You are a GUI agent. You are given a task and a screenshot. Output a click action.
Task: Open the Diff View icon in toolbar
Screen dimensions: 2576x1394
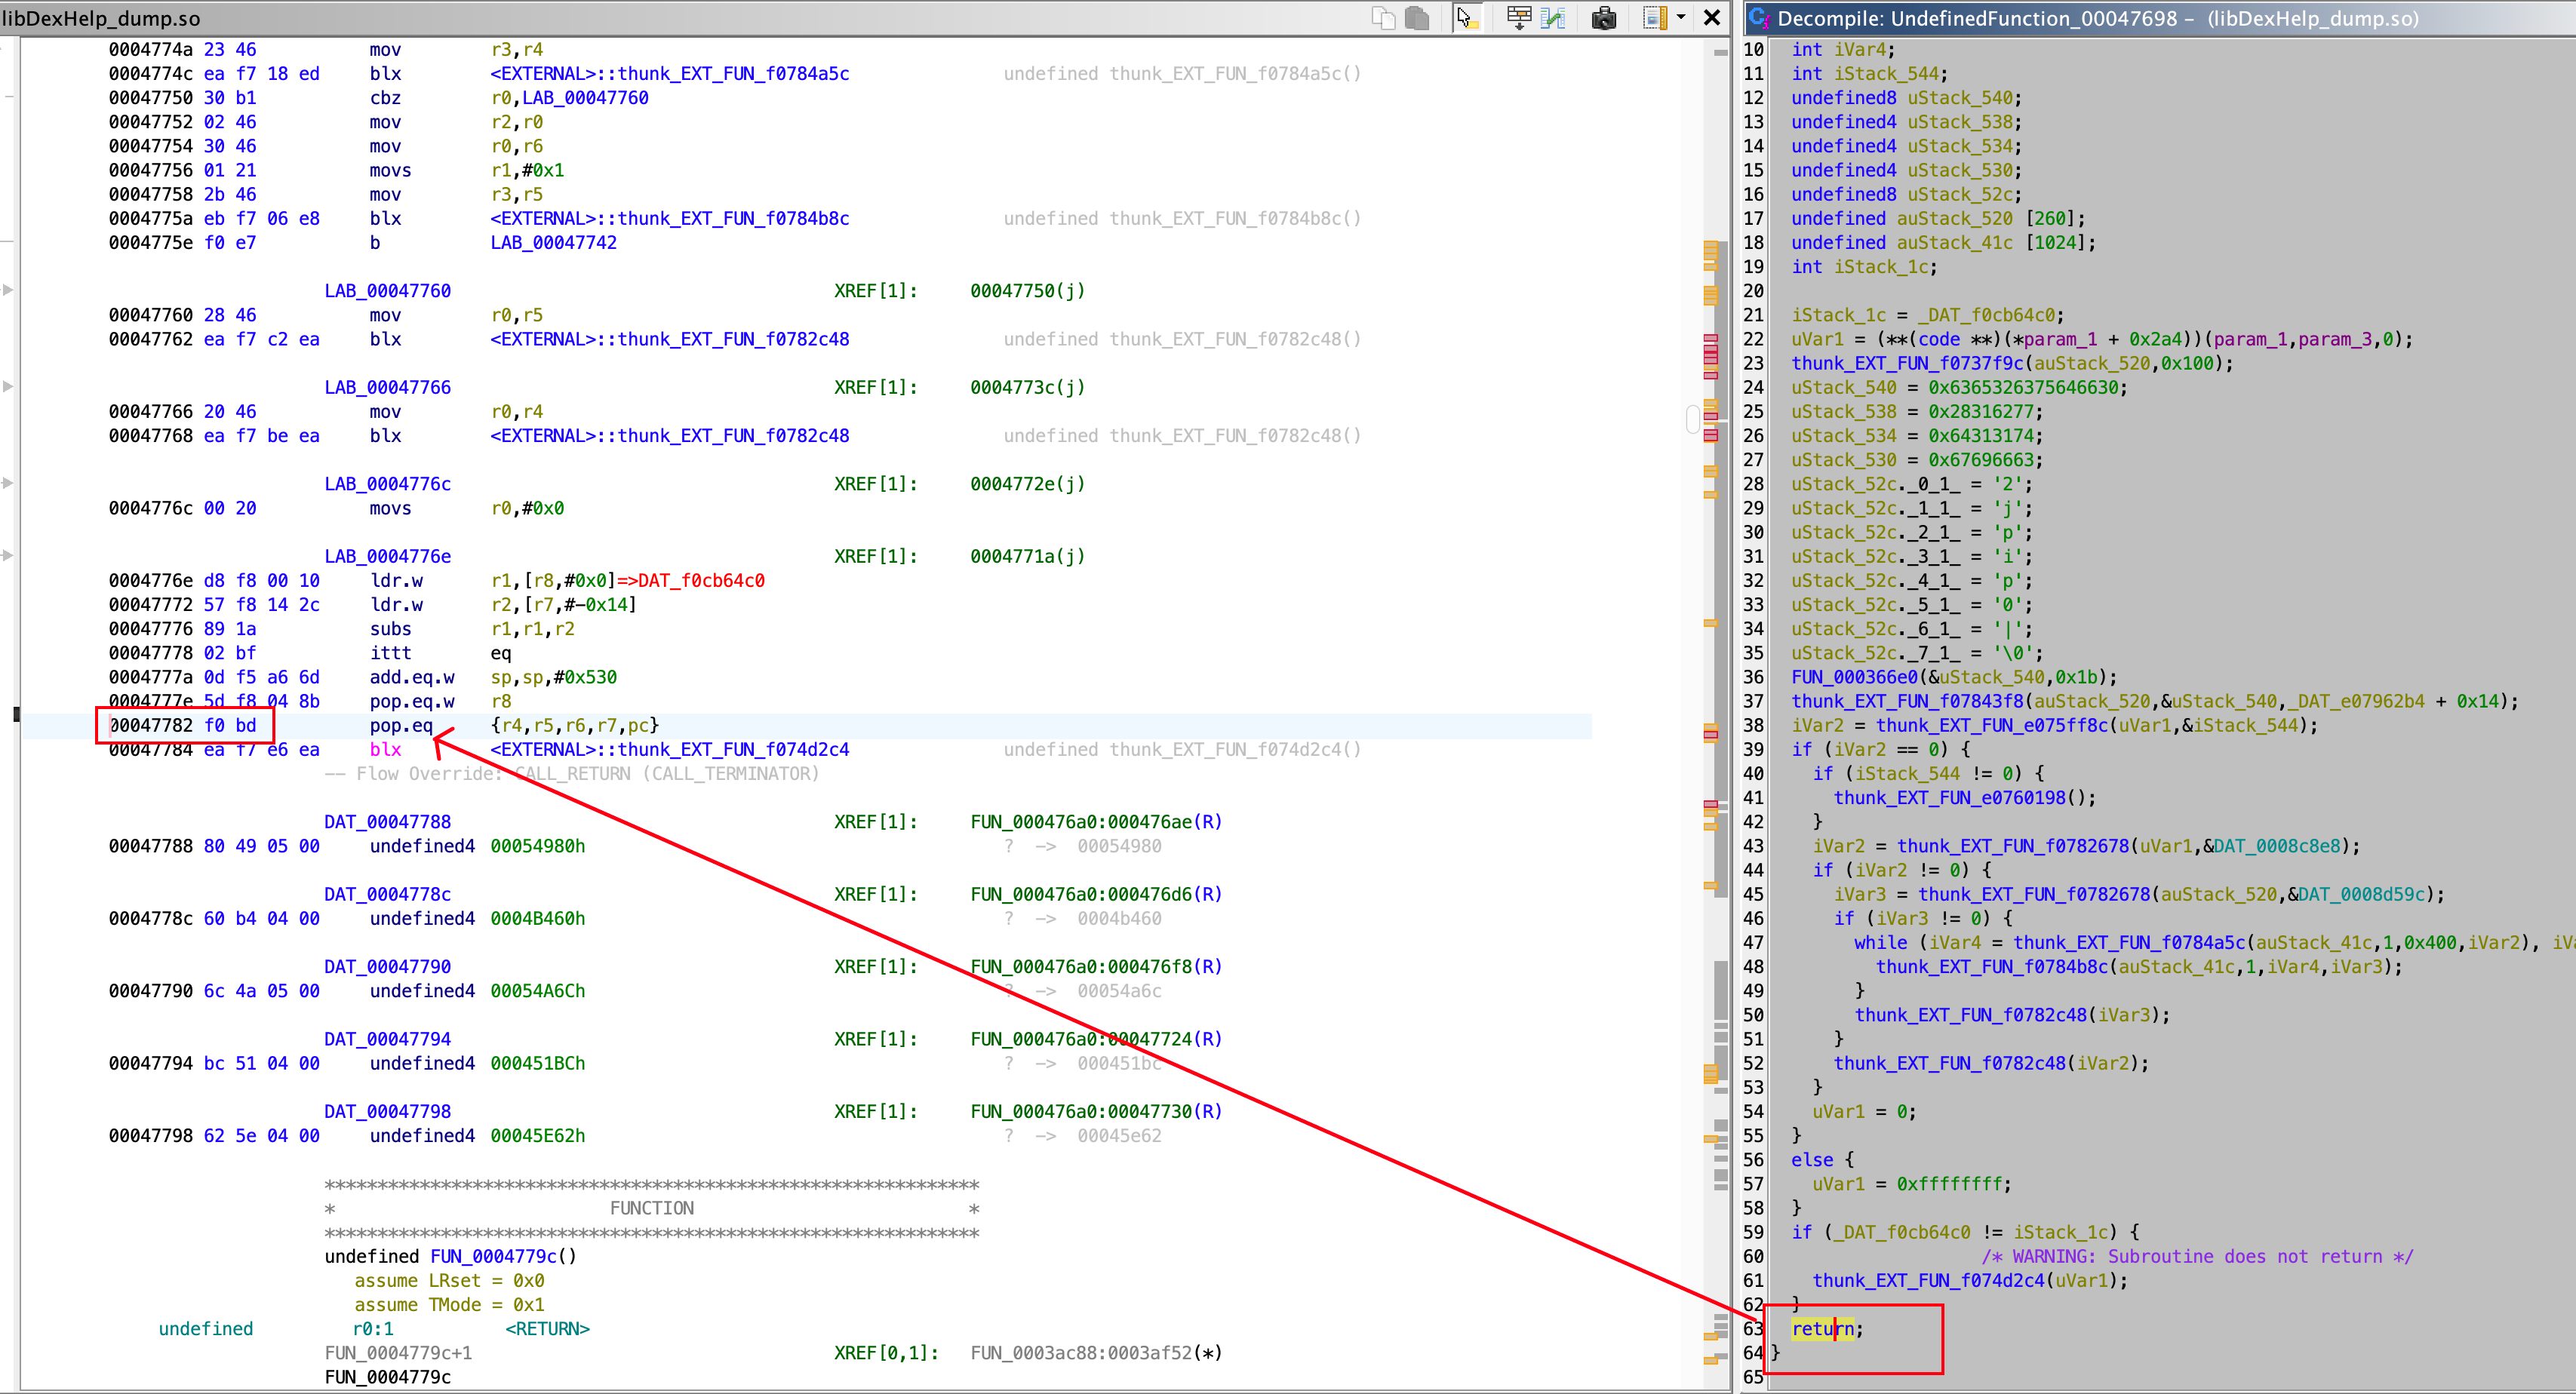coord(1553,18)
